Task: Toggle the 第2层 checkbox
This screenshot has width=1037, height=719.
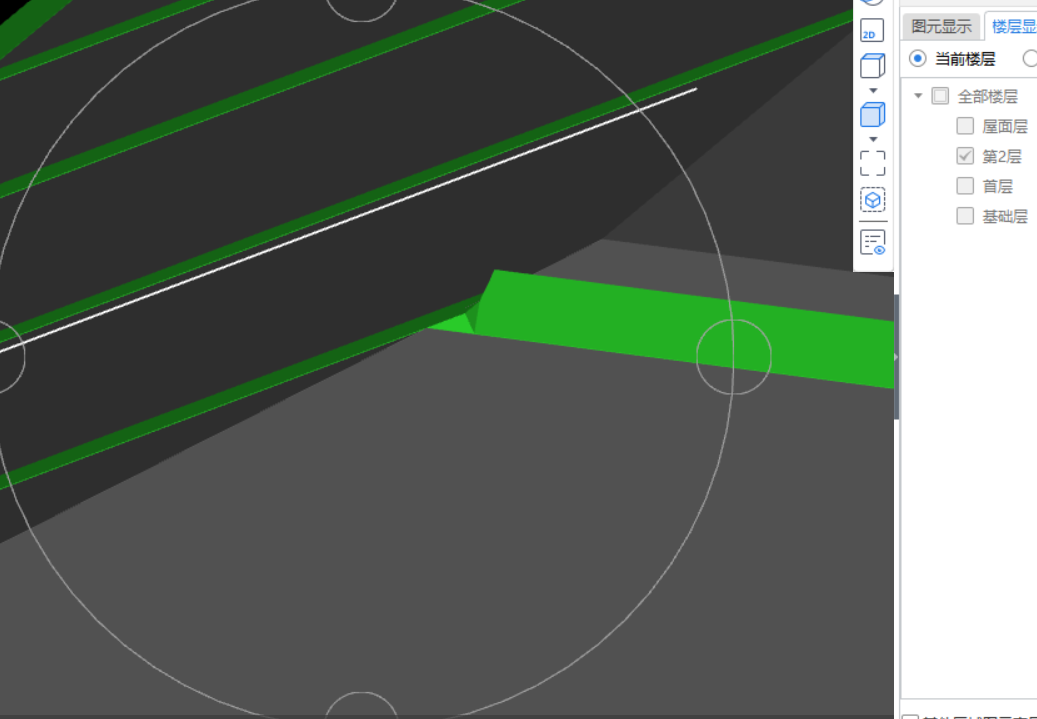Action: tap(965, 156)
